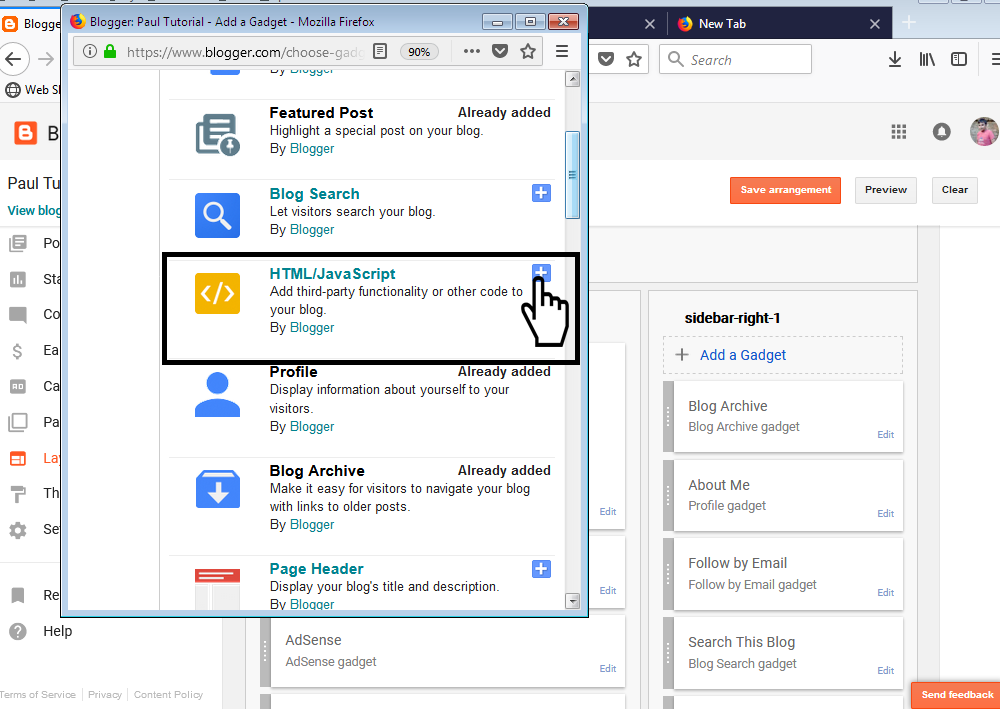This screenshot has height=709, width=1000.
Task: Click the View blog link
Action: click(34, 210)
